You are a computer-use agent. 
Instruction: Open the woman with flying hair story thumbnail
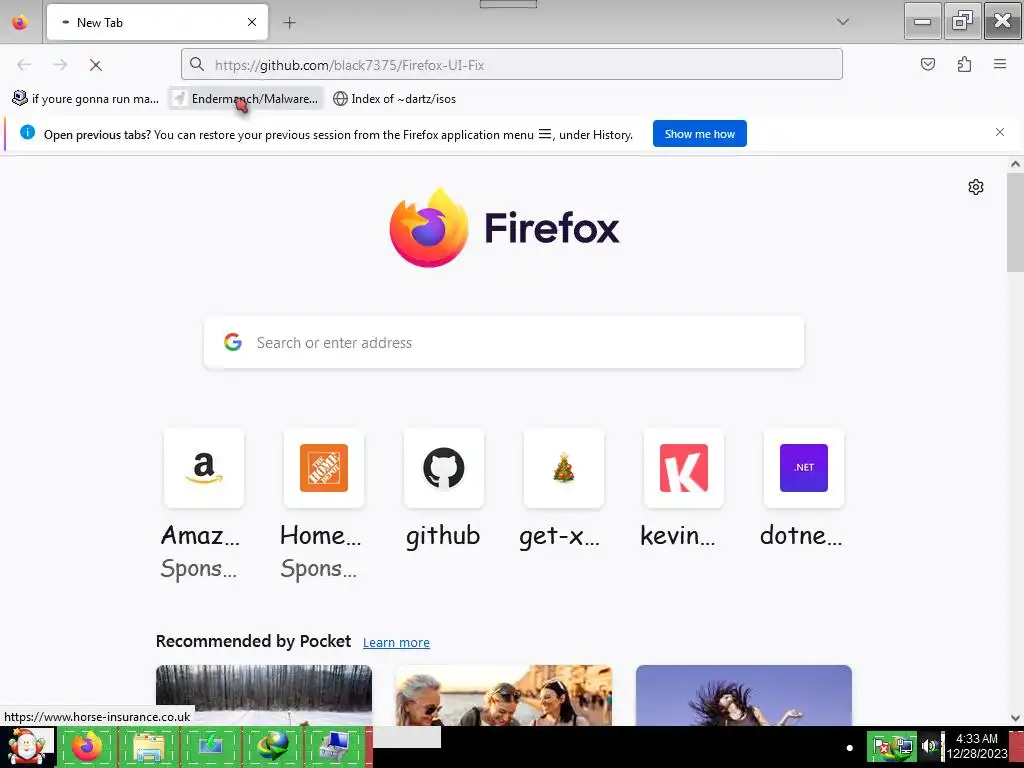pos(743,695)
